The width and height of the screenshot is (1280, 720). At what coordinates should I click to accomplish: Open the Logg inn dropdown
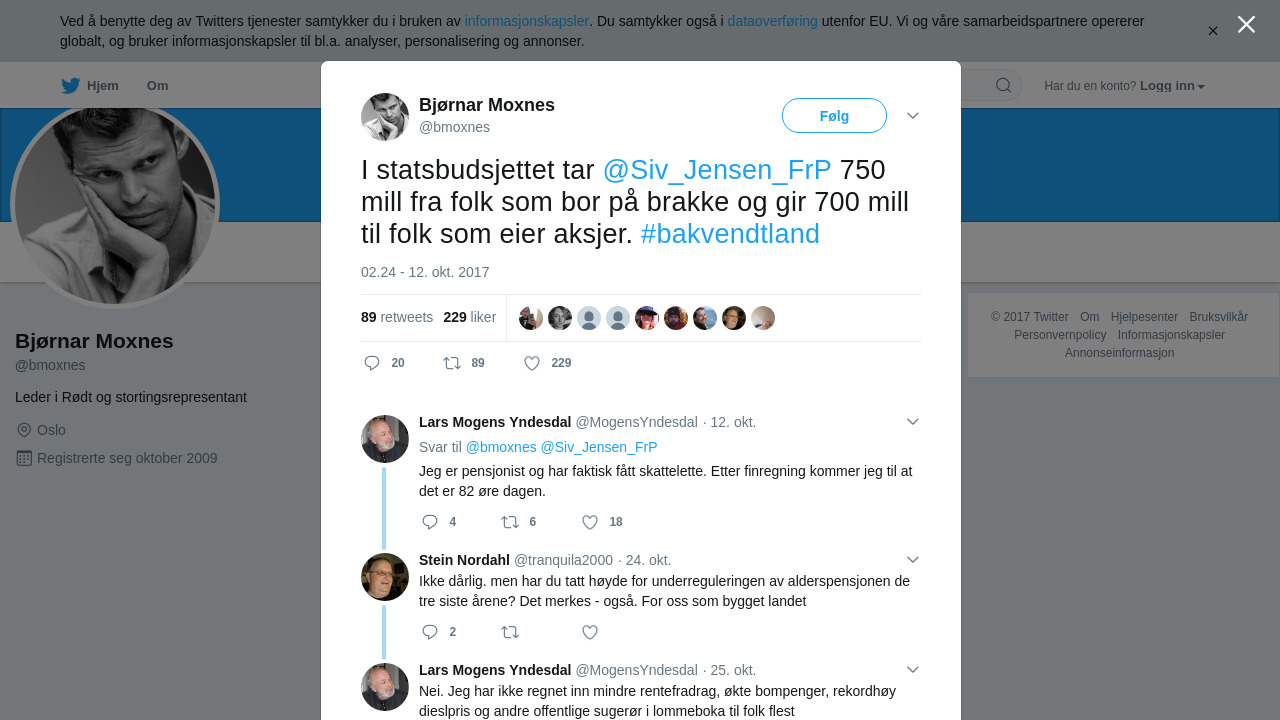pos(1172,86)
